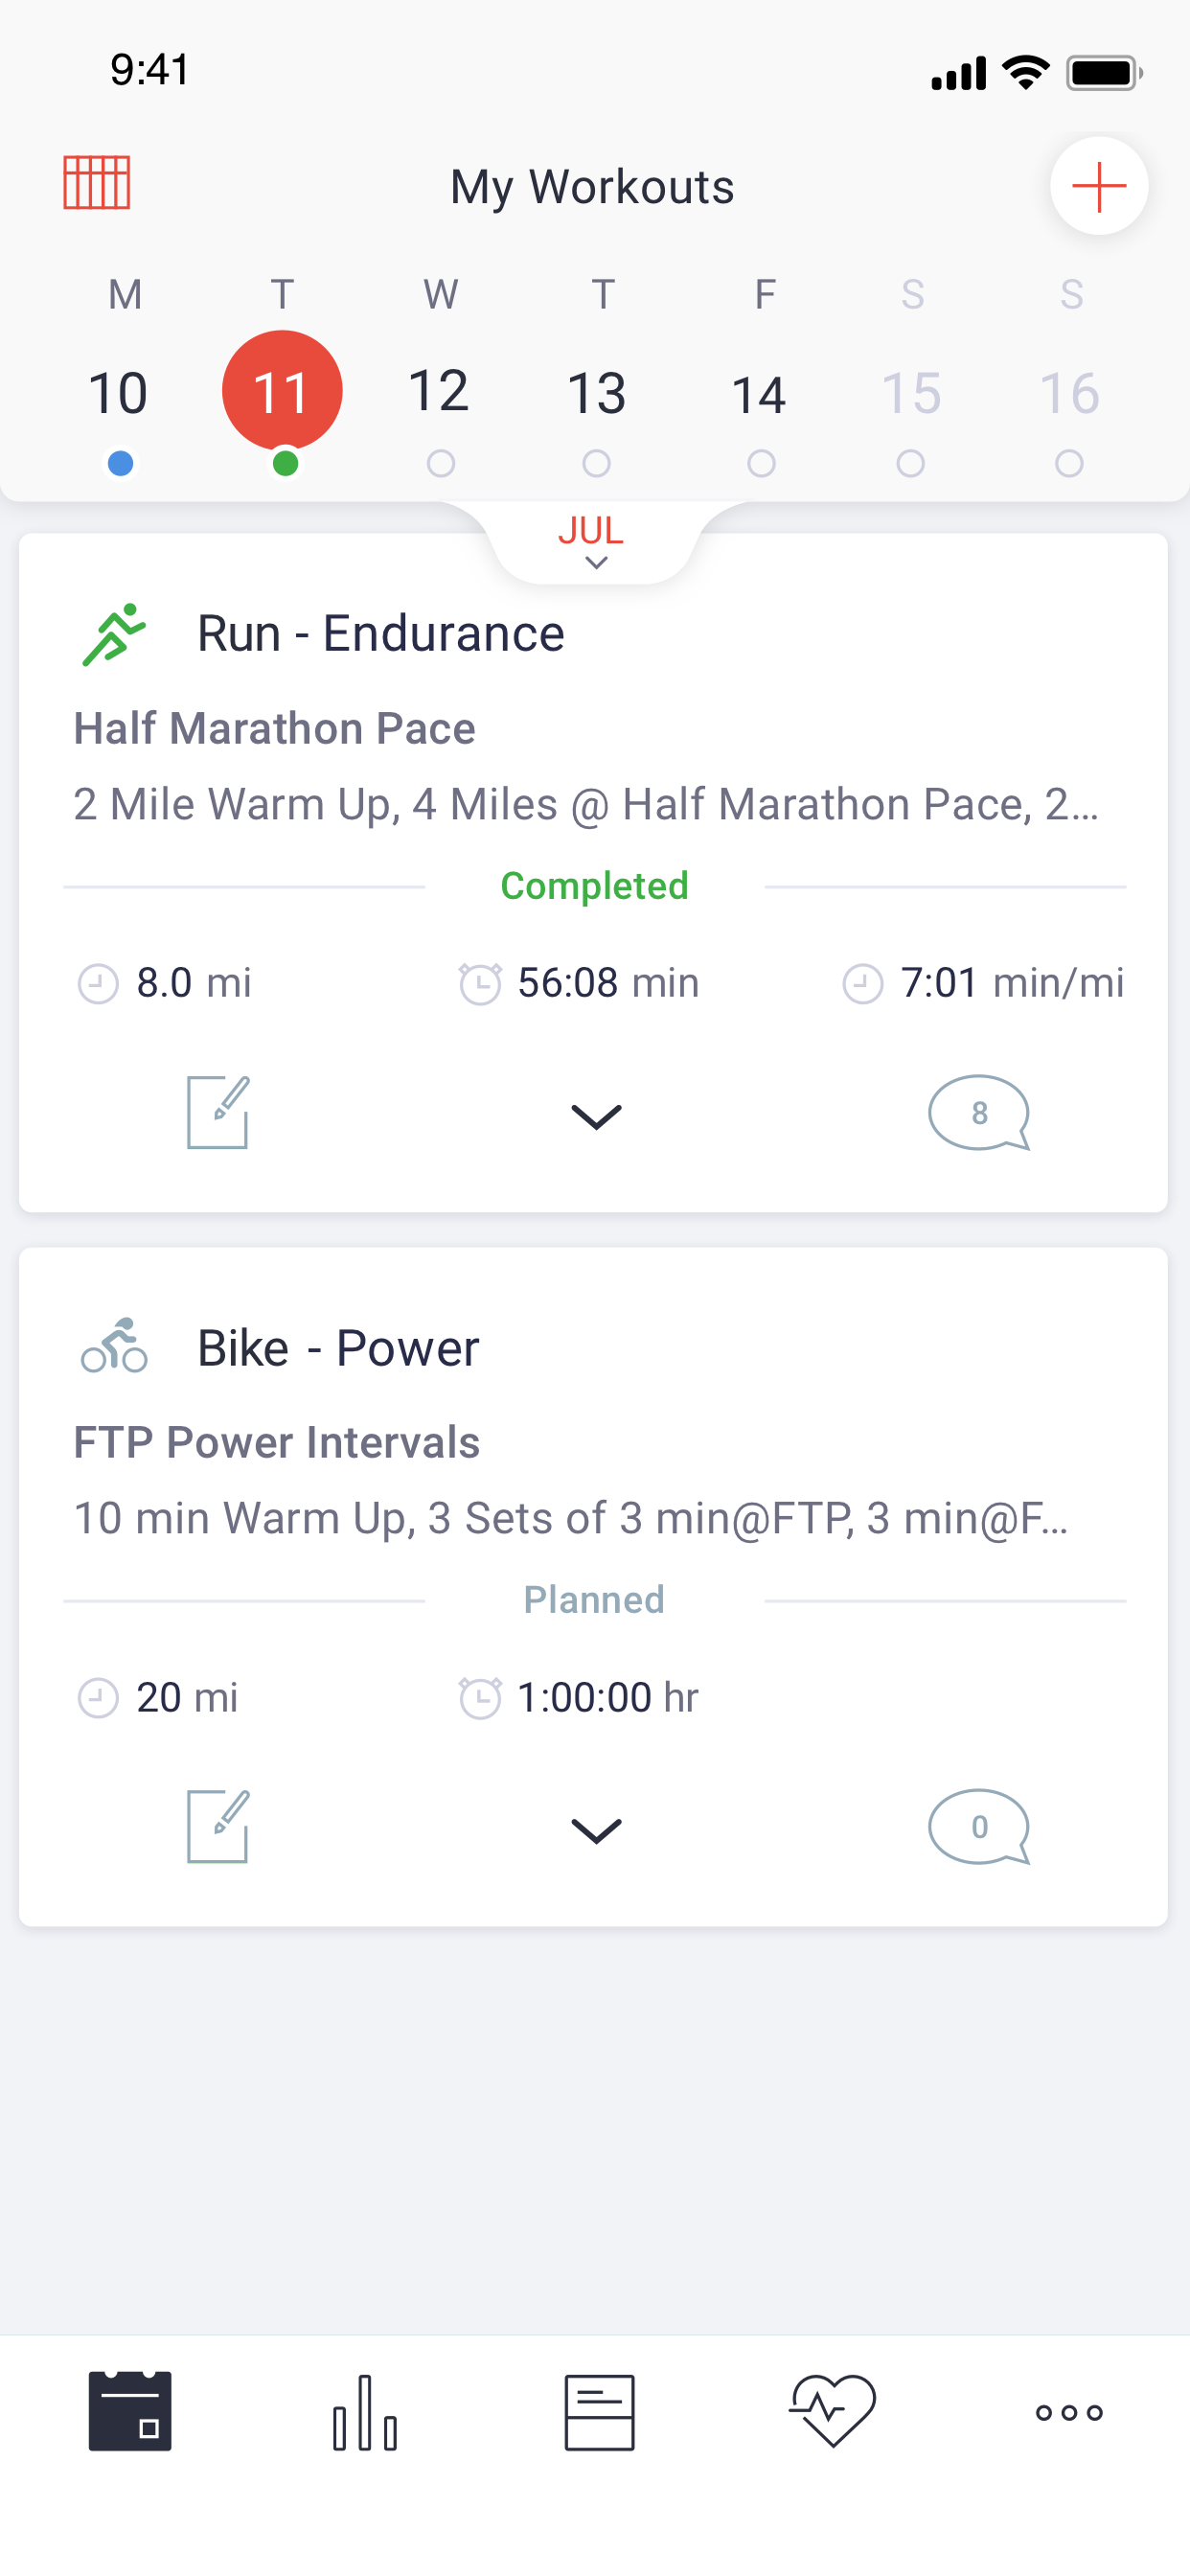Select Thursday the 13th

[x=597, y=393]
